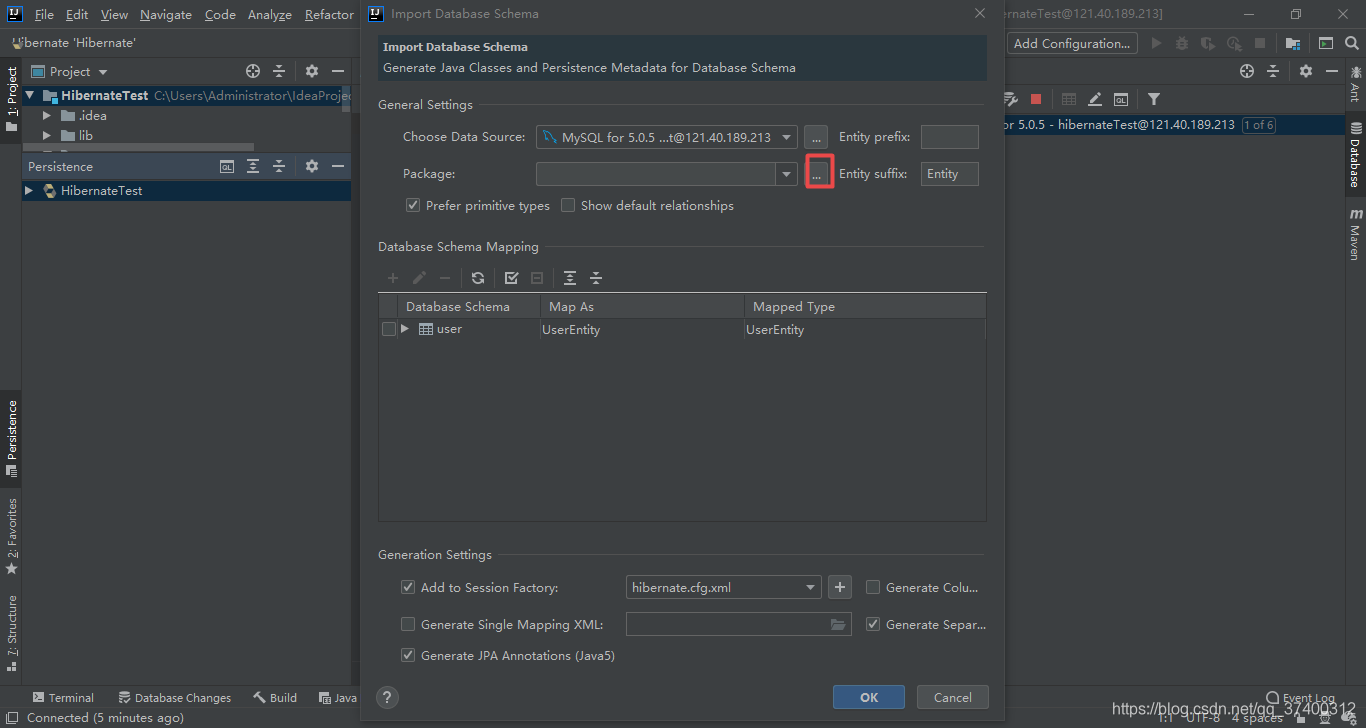Image resolution: width=1366 pixels, height=728 pixels.
Task: Browse data sources with ellipsis button
Action: [816, 137]
